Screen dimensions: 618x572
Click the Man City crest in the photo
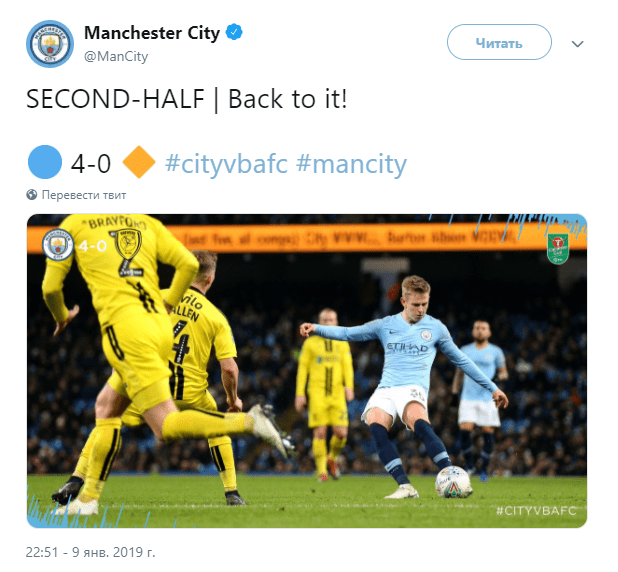coord(58,245)
